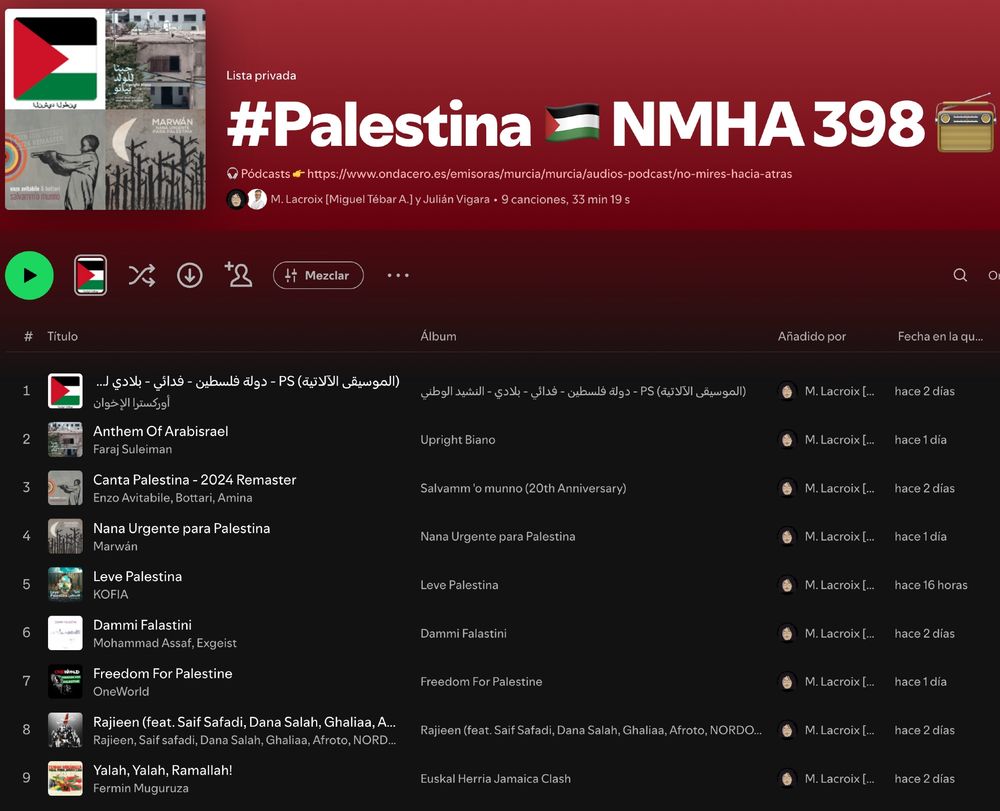
Task: Open the three-dot more options menu
Action: point(398,275)
